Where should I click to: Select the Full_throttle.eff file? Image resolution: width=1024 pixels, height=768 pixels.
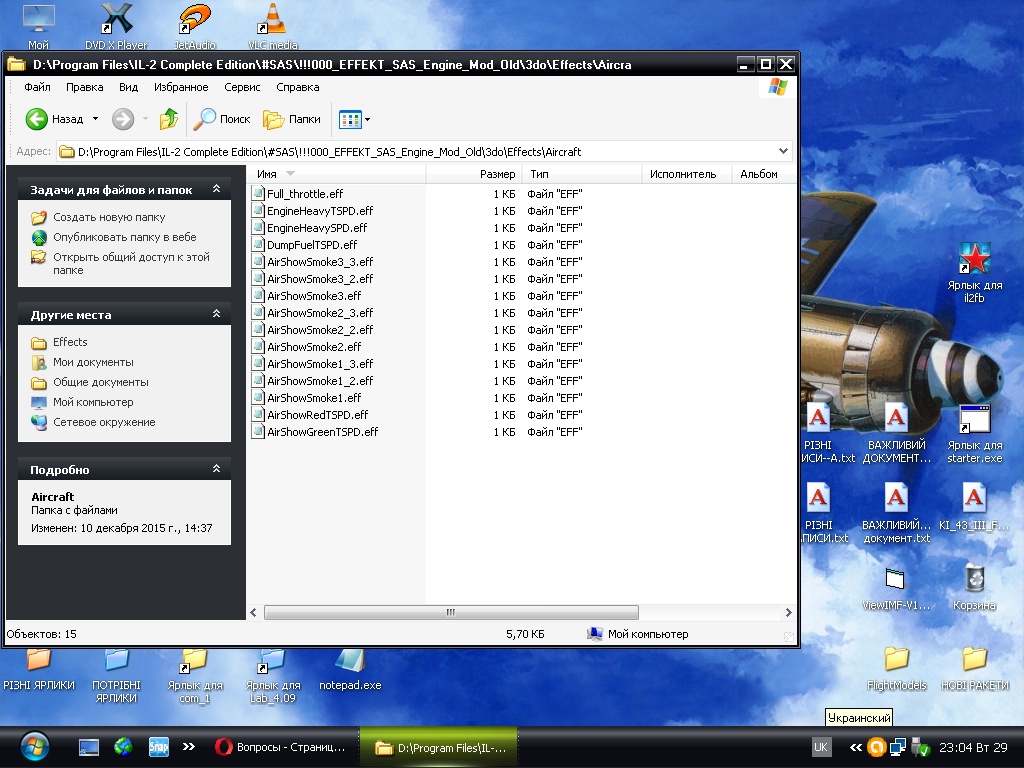304,194
